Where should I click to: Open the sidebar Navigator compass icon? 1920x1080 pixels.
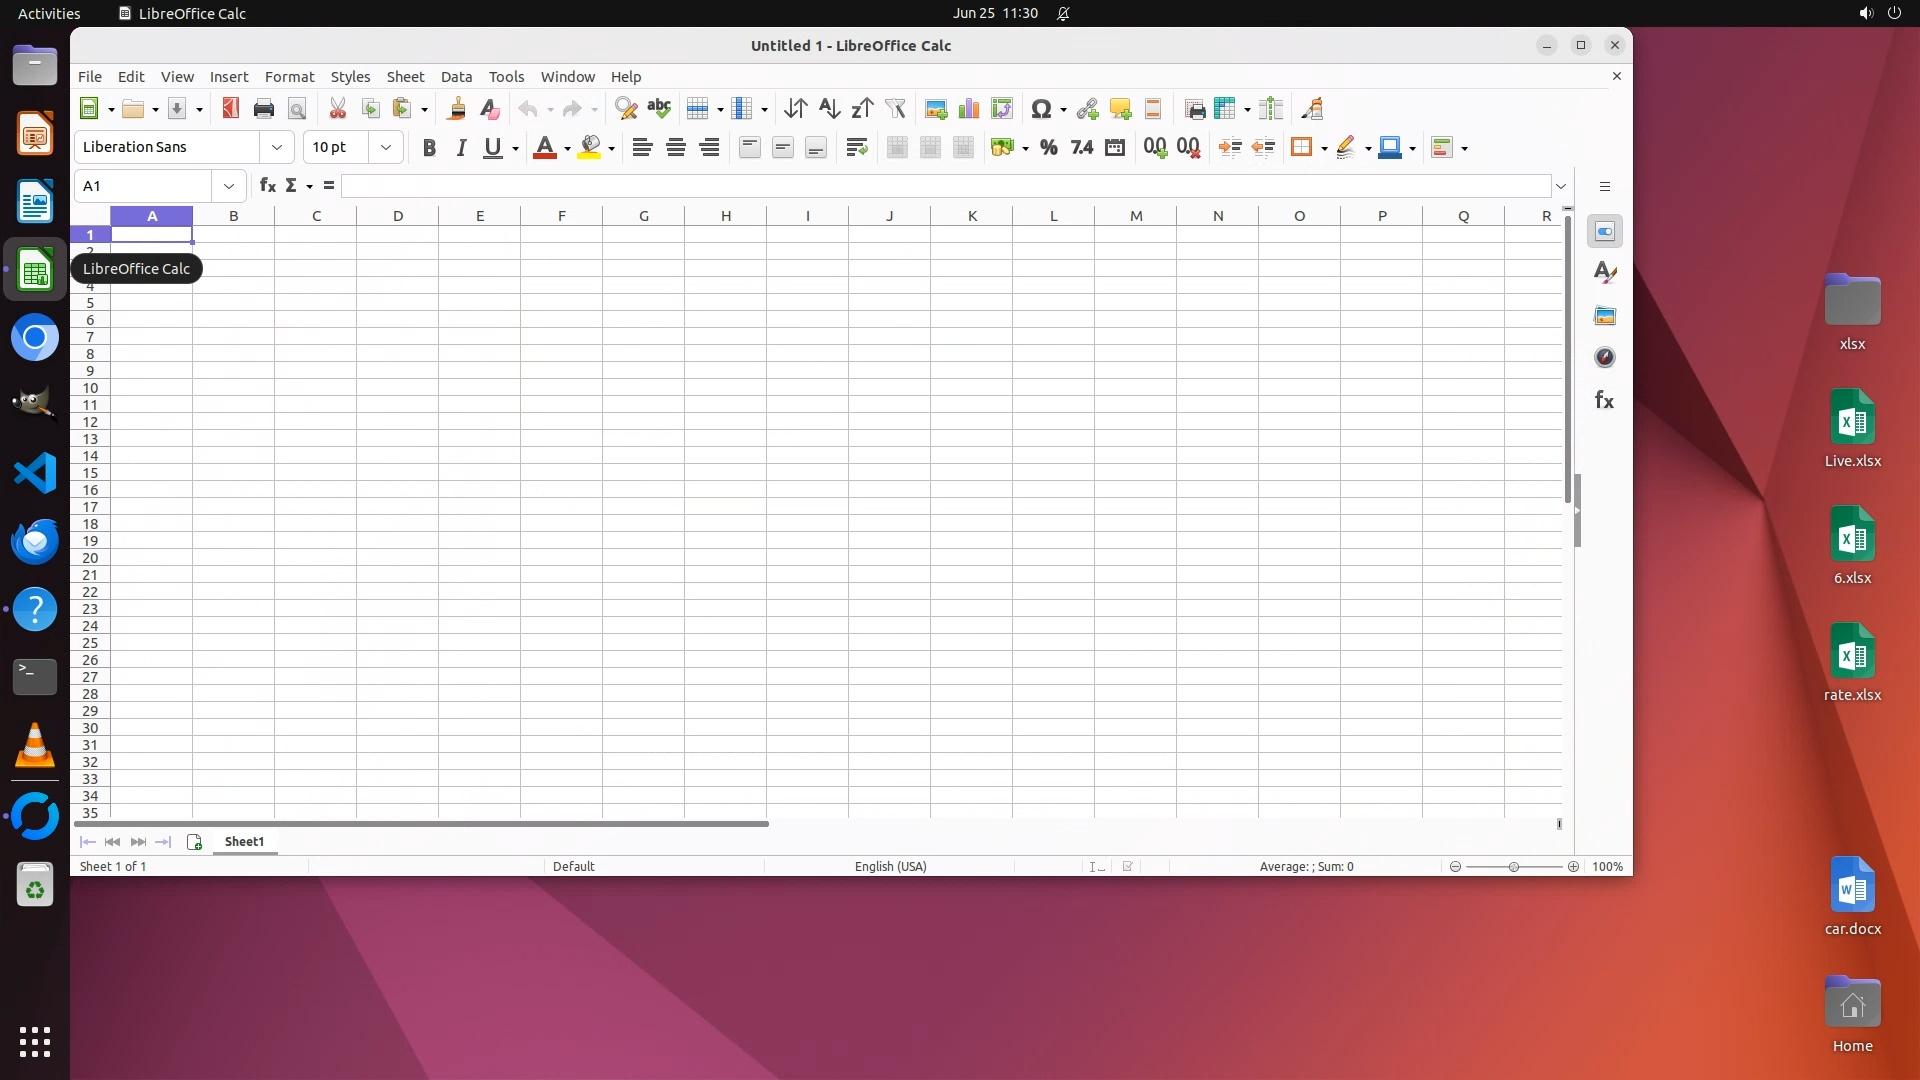pos(1604,358)
